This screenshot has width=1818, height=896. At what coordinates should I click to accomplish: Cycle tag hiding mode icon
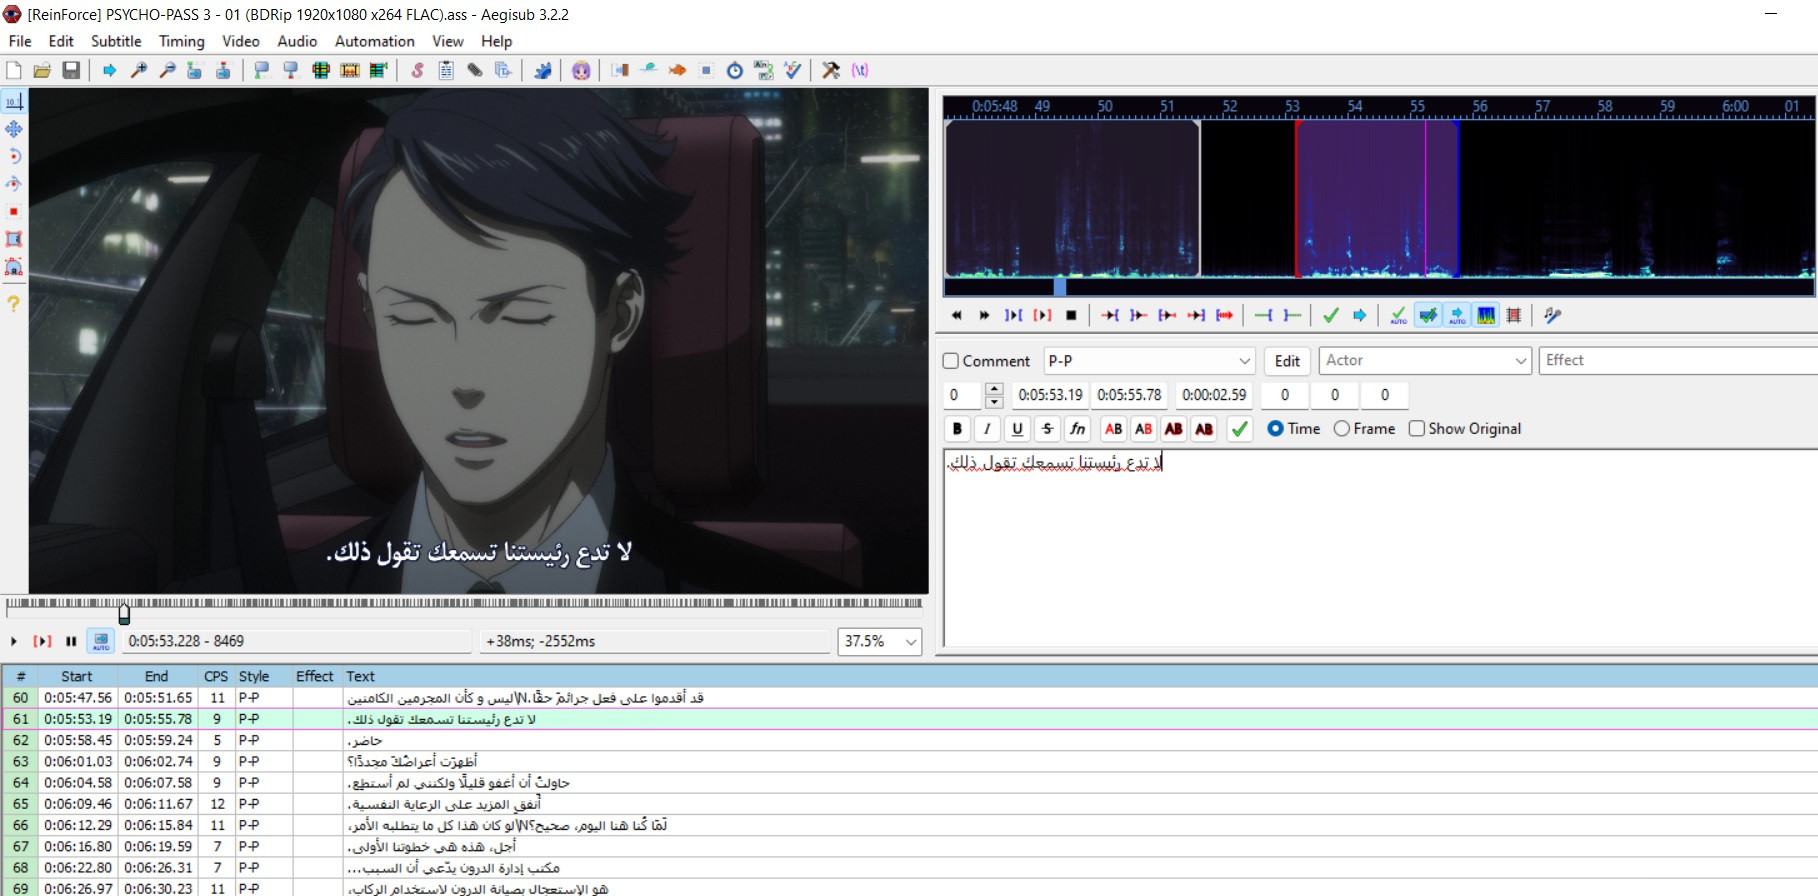(x=860, y=70)
